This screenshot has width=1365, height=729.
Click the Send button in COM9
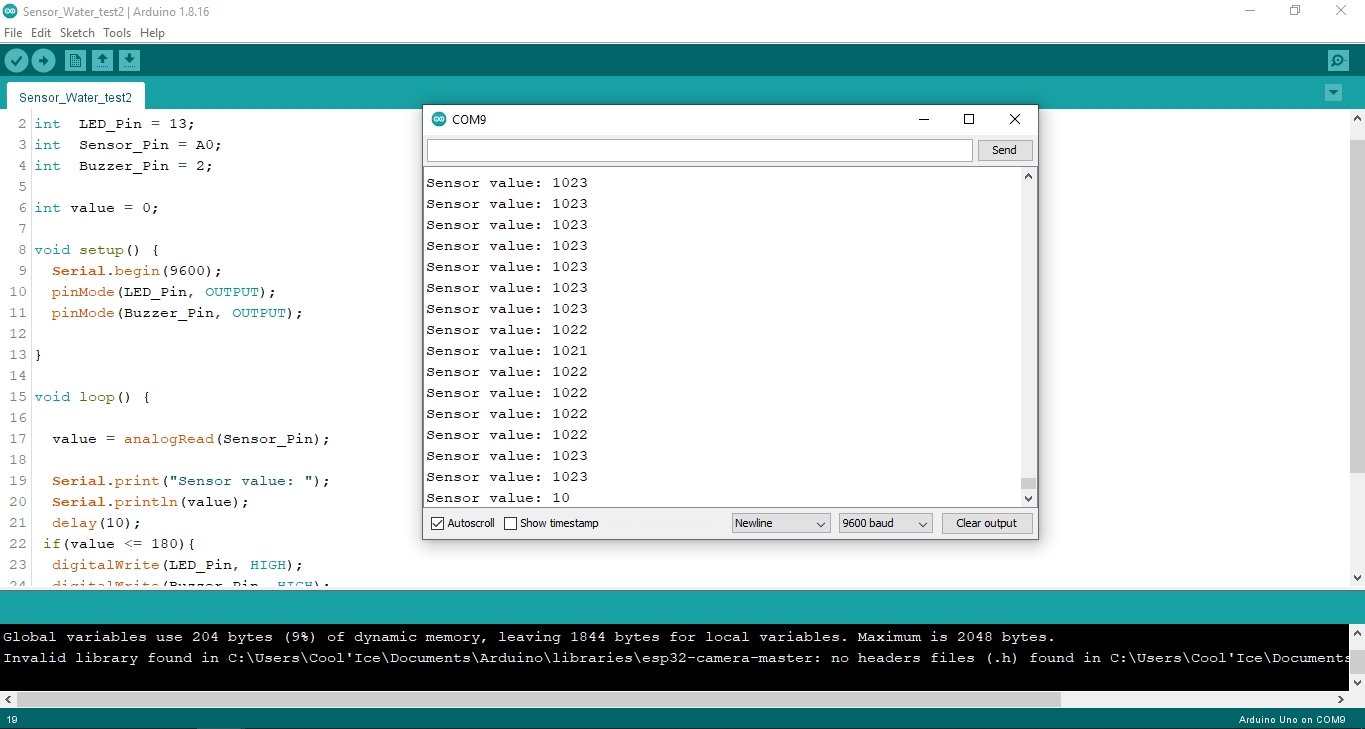click(1005, 150)
